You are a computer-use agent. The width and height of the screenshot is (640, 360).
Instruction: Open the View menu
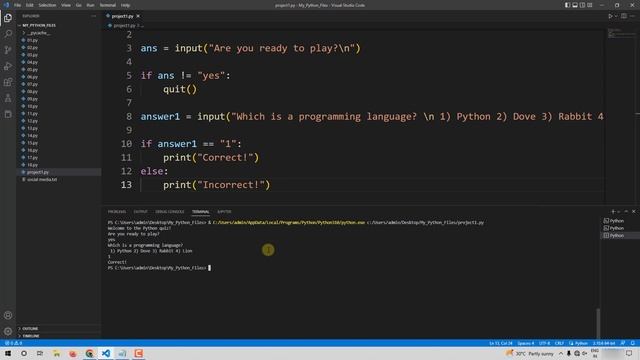coord(66,5)
